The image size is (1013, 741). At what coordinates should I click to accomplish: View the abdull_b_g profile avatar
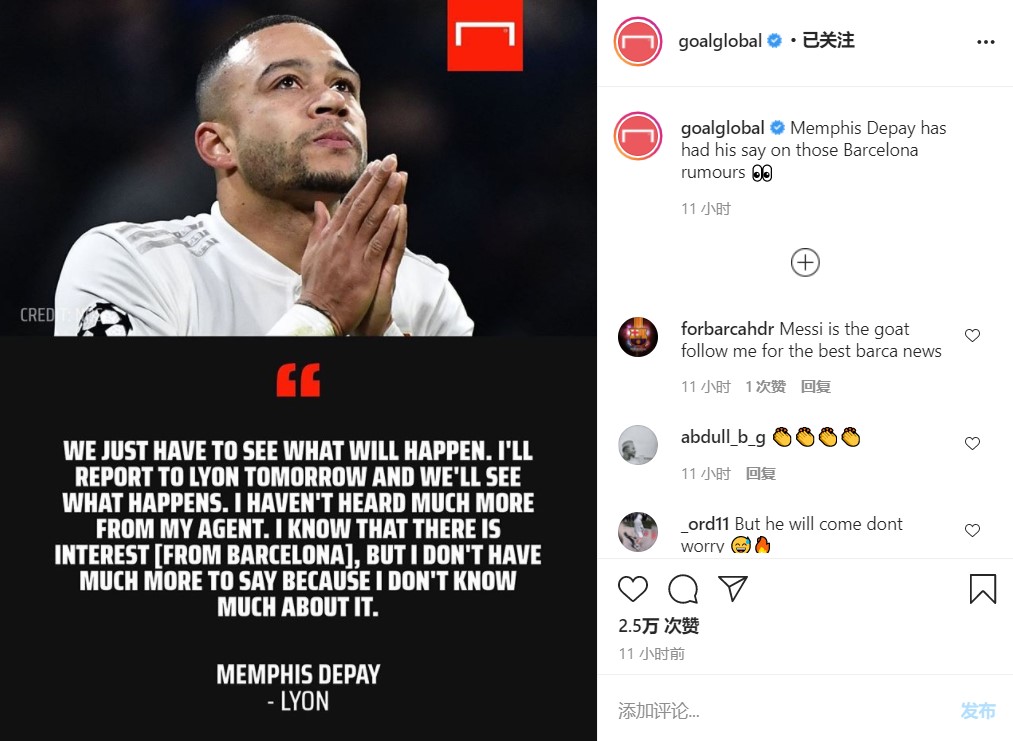coord(638,444)
